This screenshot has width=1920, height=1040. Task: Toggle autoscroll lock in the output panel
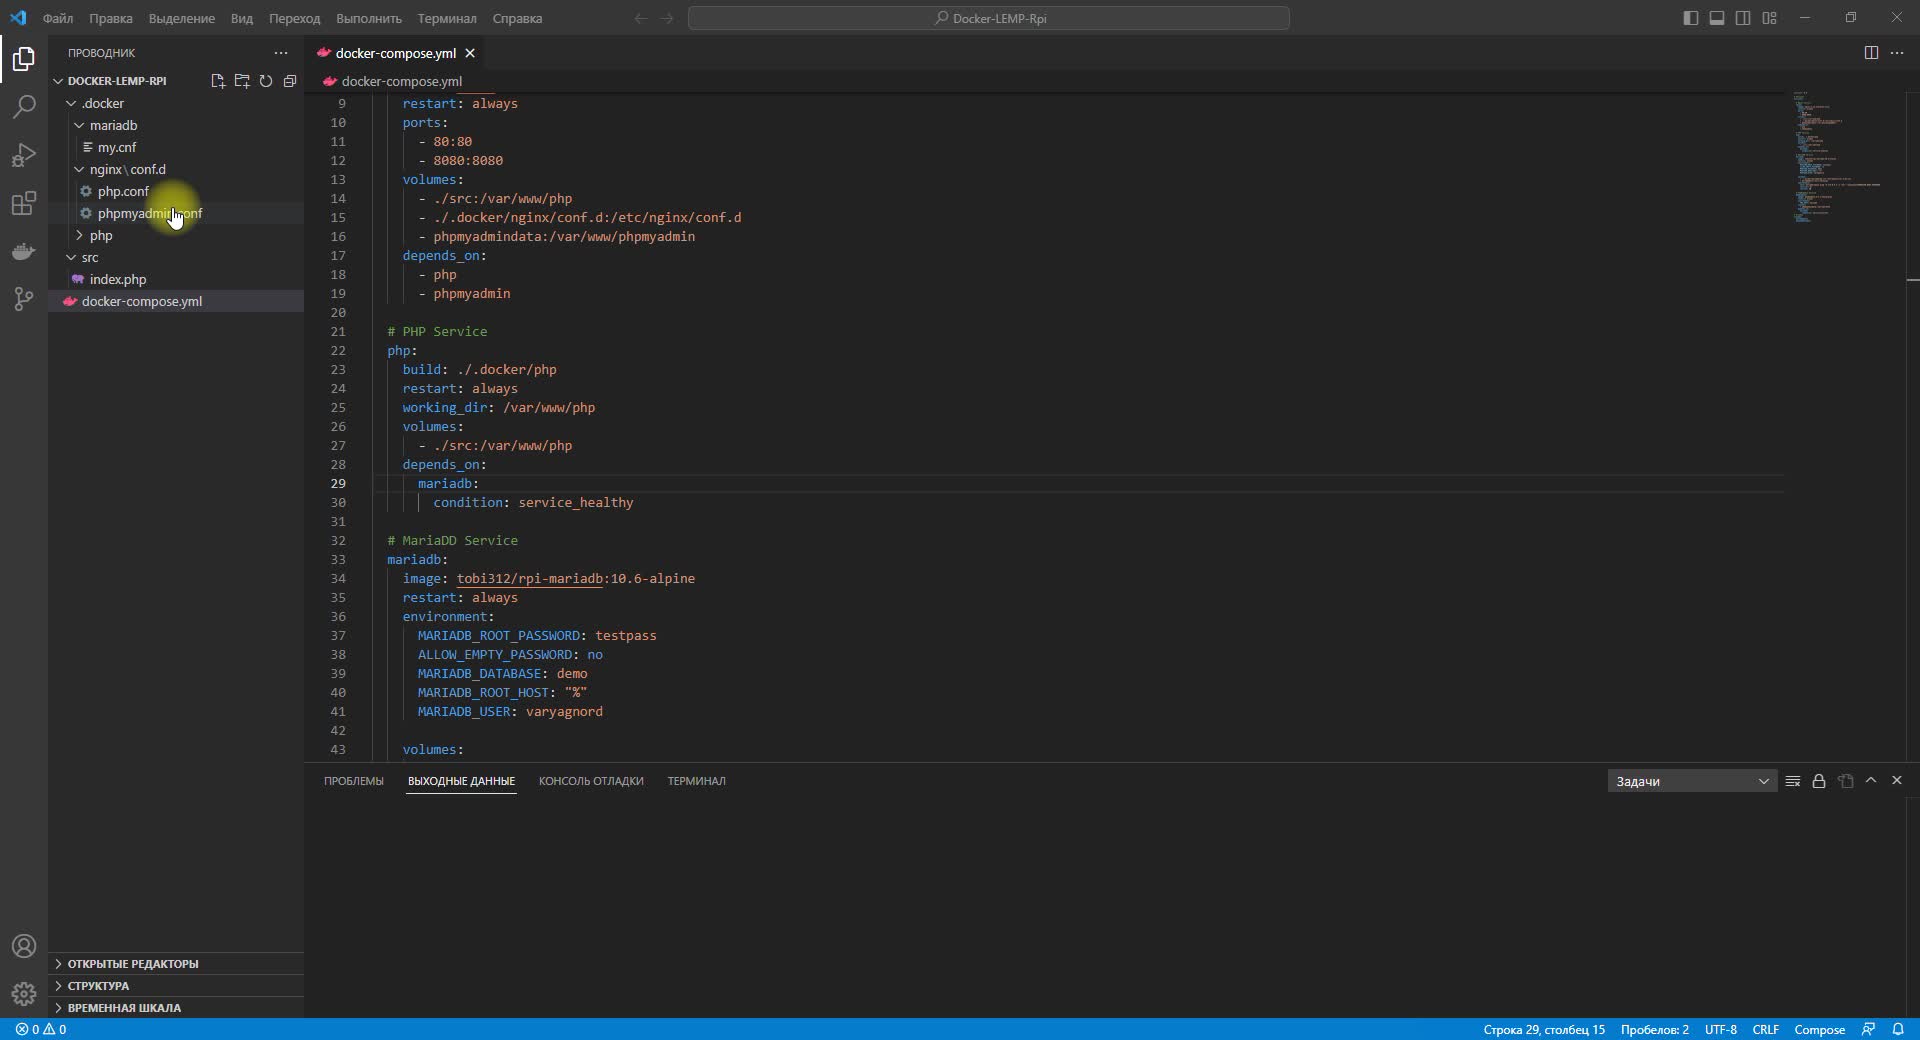(1819, 781)
